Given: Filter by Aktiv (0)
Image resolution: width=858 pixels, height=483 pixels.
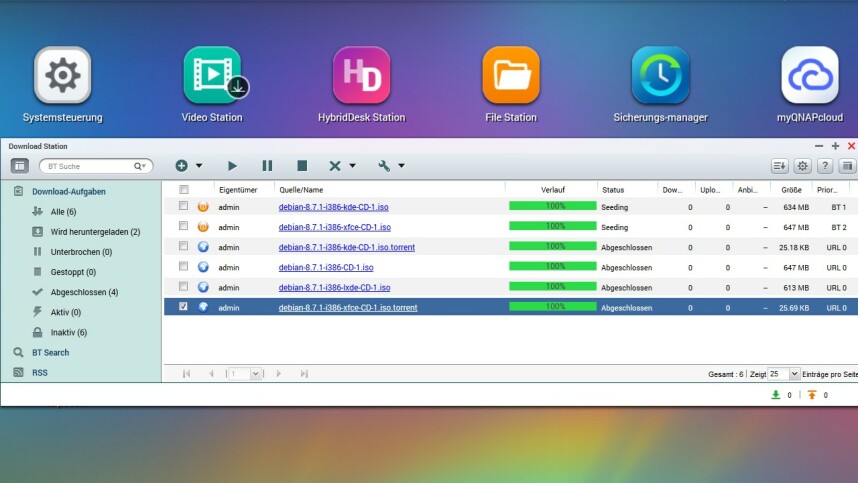Looking at the screenshot, I should [x=66, y=312].
